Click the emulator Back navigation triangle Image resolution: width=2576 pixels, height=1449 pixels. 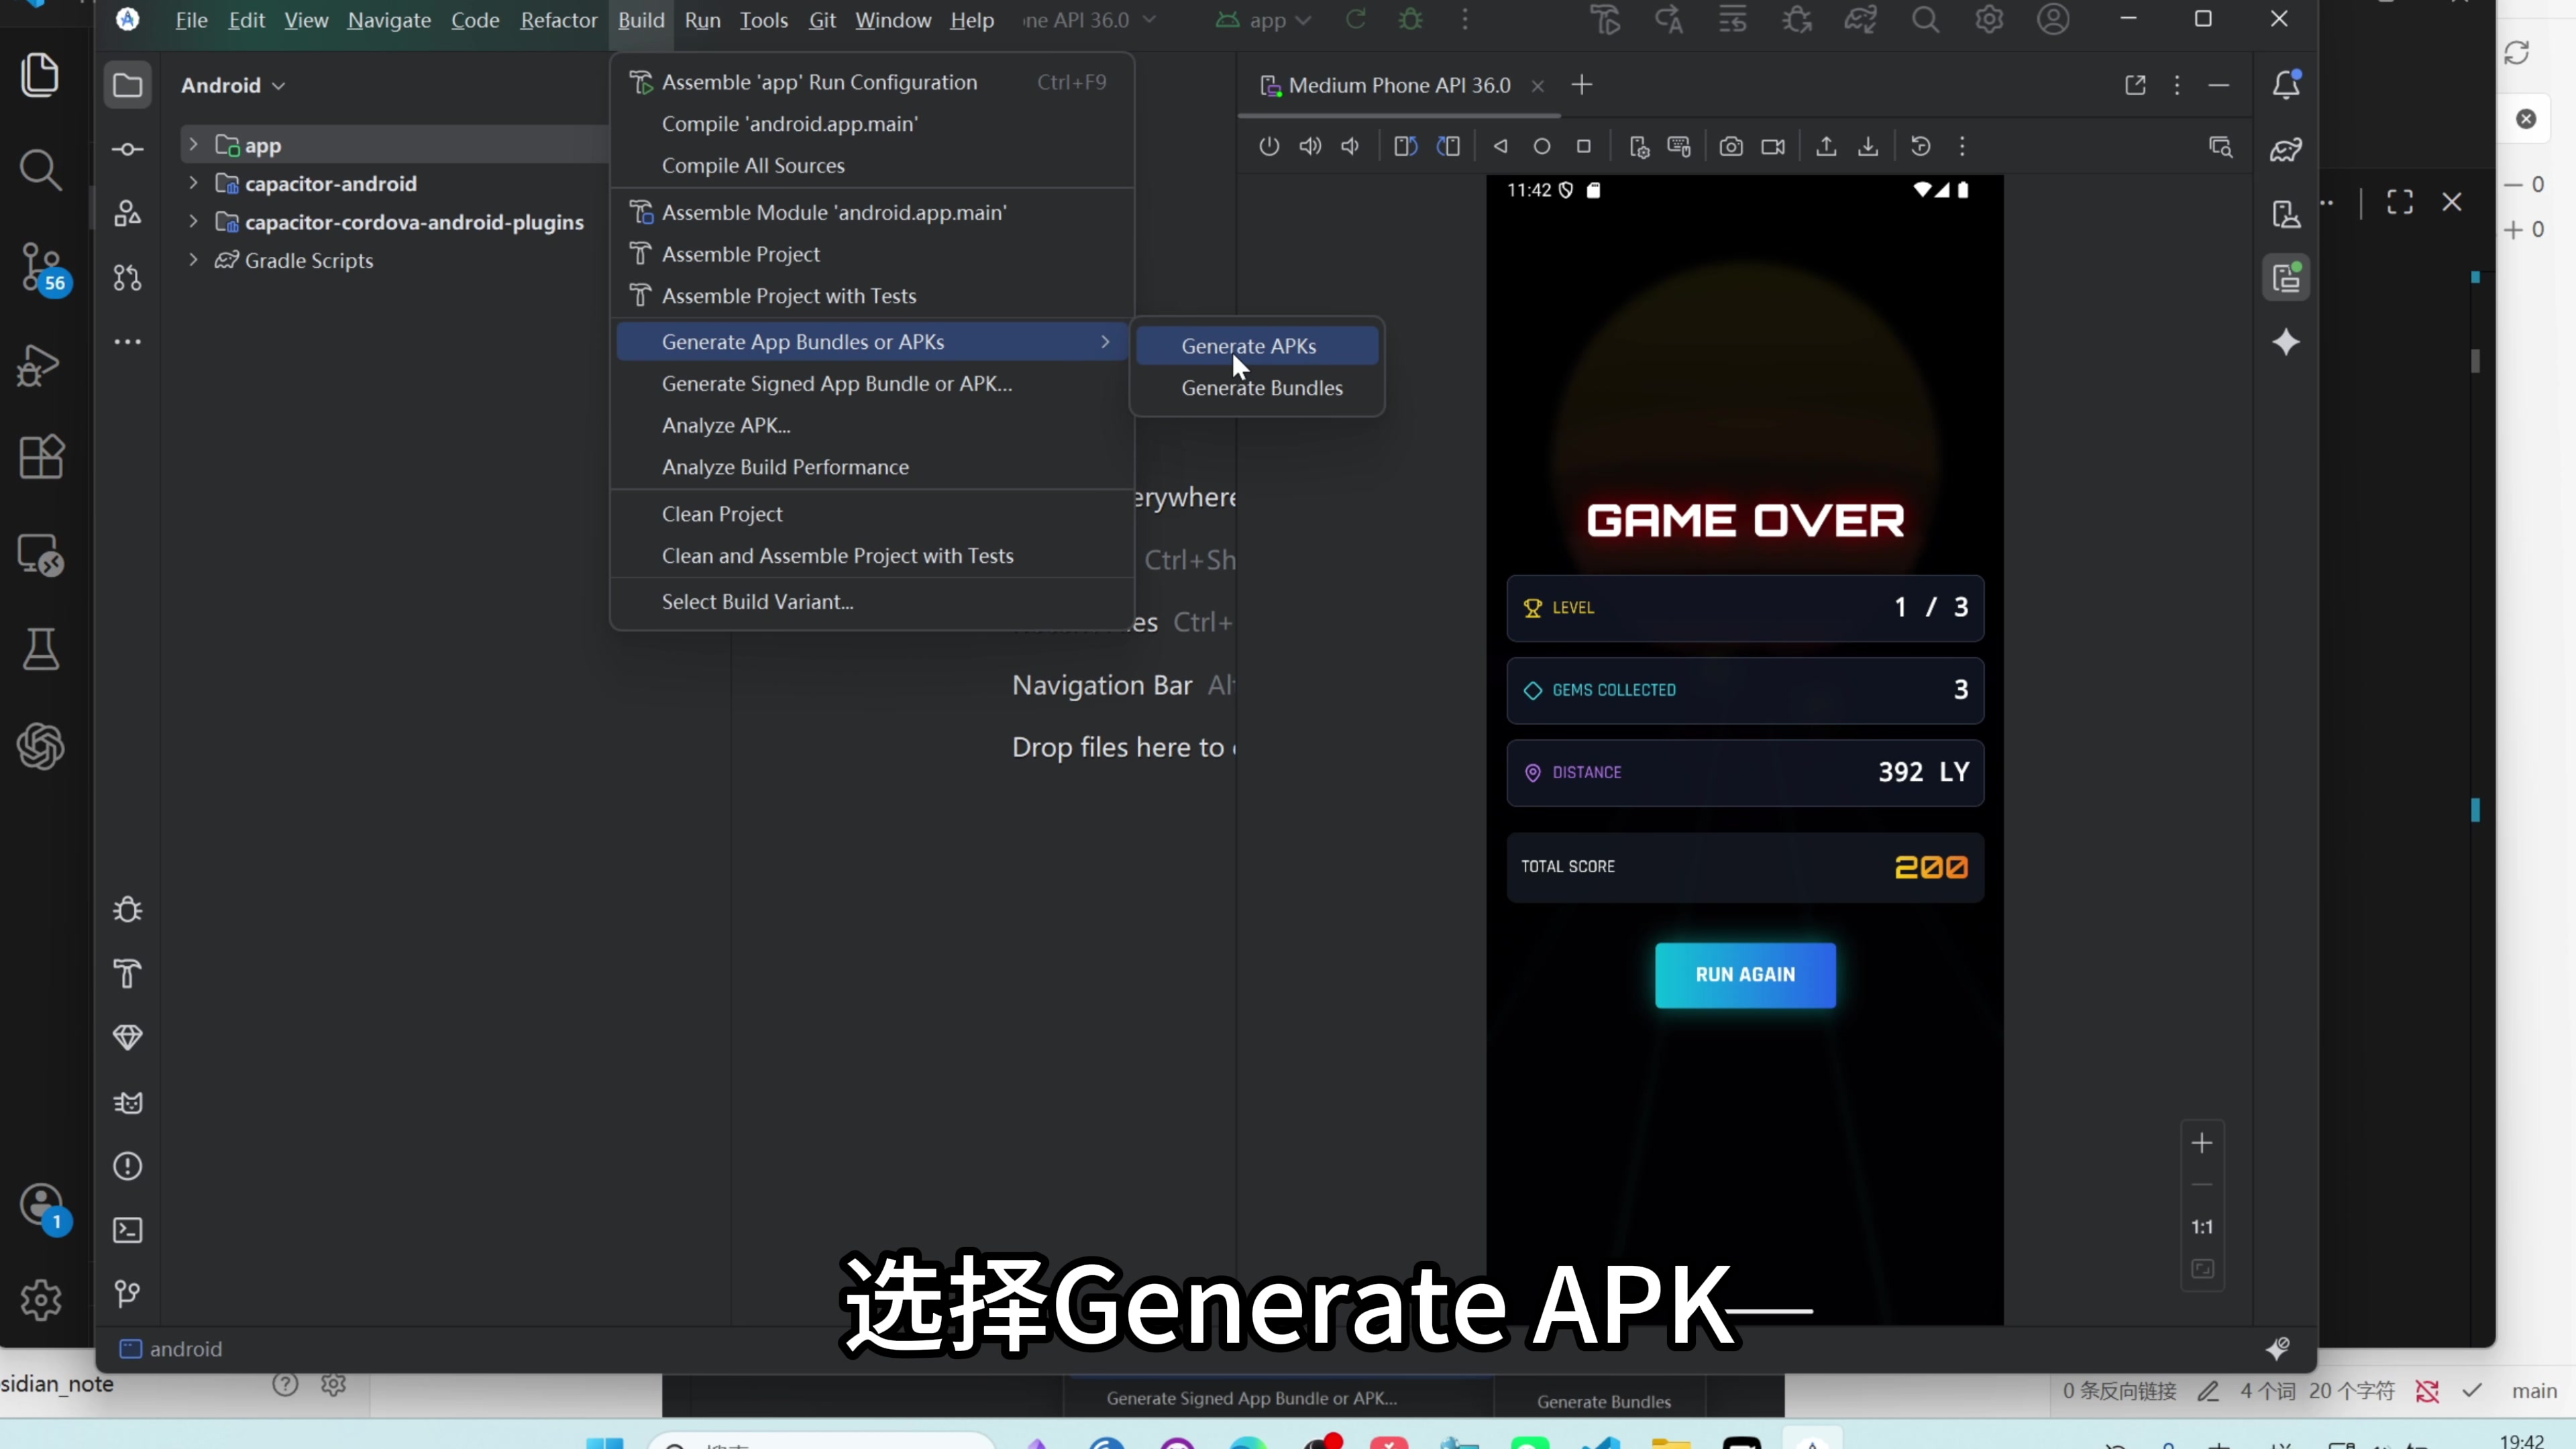tap(1500, 147)
